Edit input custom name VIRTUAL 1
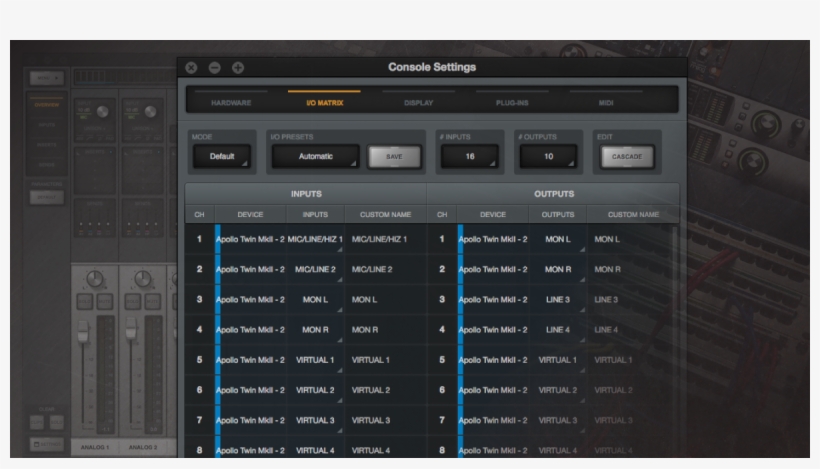The width and height of the screenshot is (820, 469). click(x=385, y=360)
